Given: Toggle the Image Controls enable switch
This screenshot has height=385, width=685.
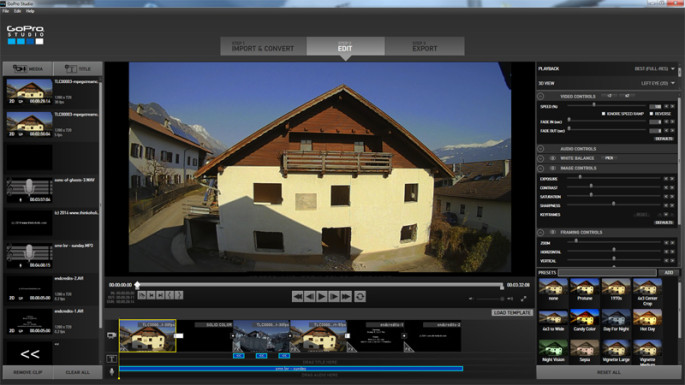Looking at the screenshot, I should [x=553, y=168].
